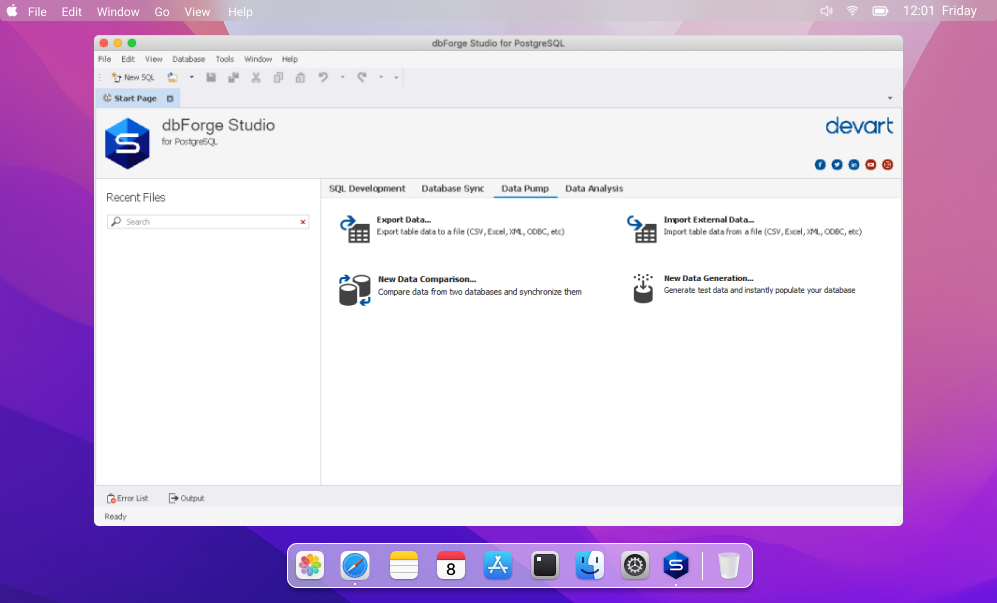Open the Go menu in macOS menu bar
Image resolution: width=997 pixels, height=603 pixels.
coord(162,11)
